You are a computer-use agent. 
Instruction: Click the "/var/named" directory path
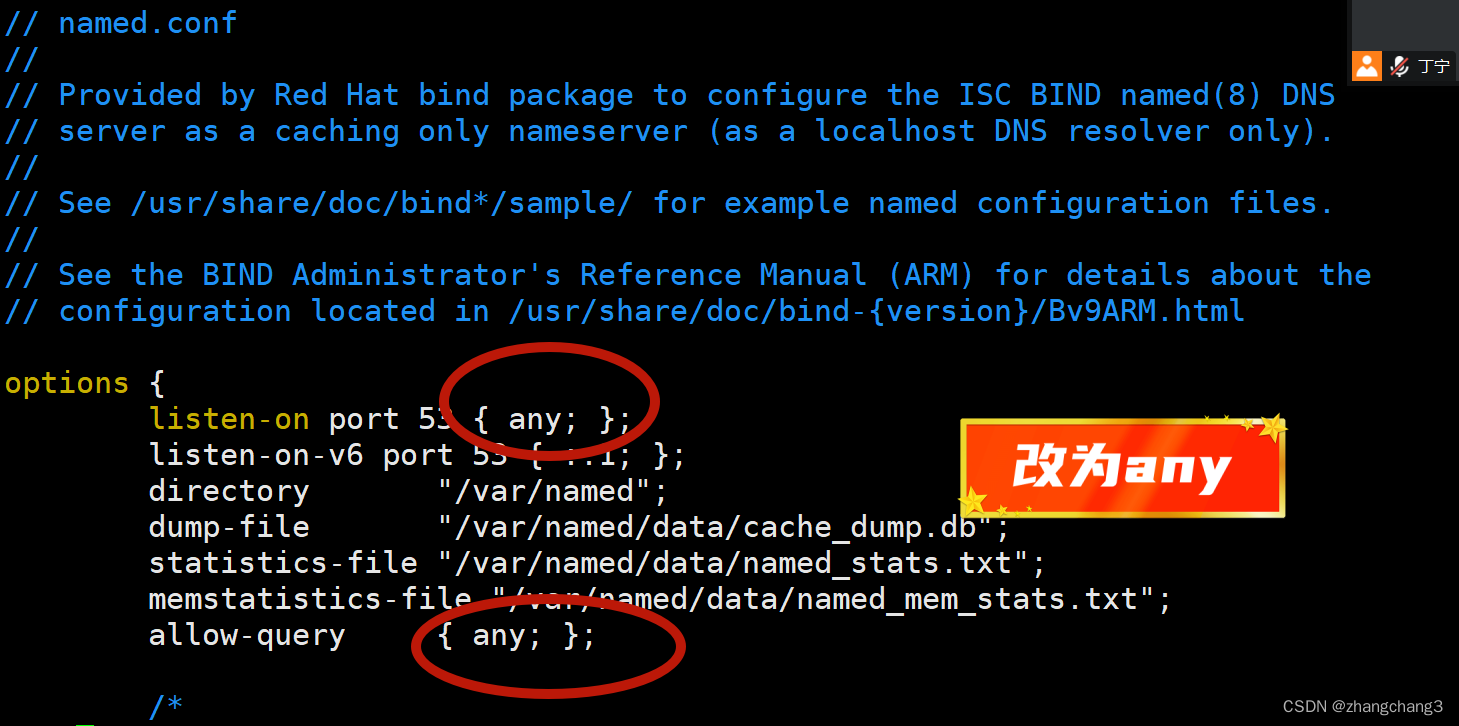point(552,491)
